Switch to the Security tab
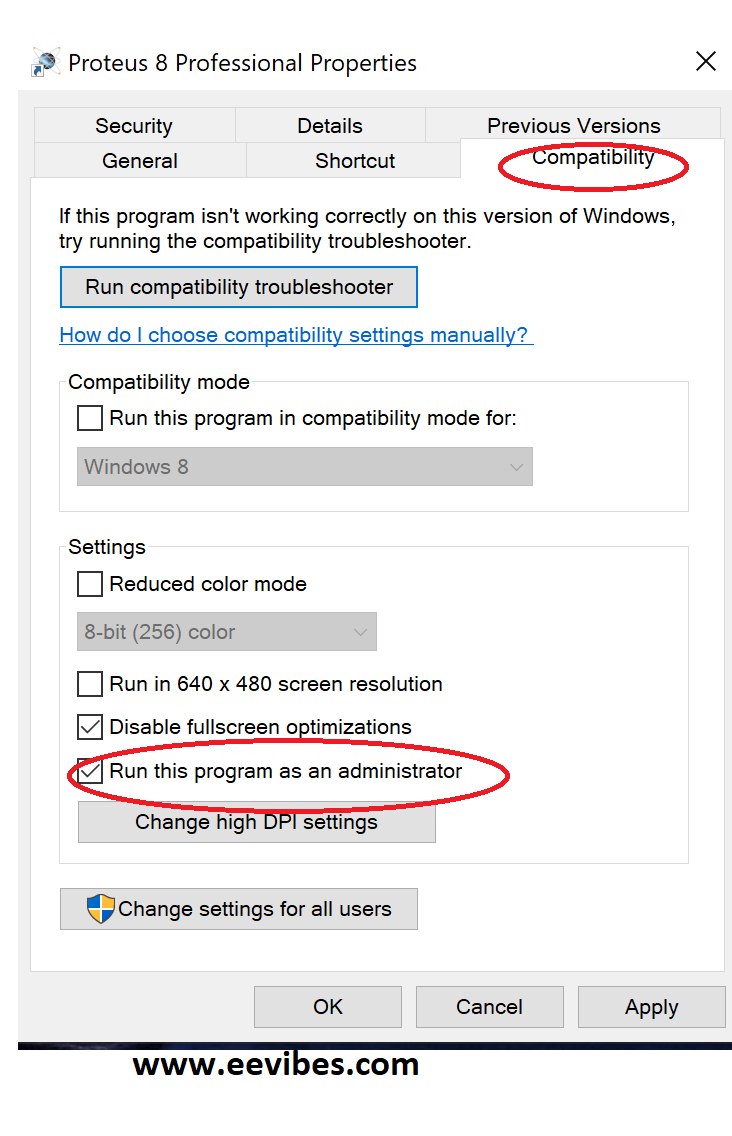Viewport: 732px width, 1136px height. tap(134, 125)
